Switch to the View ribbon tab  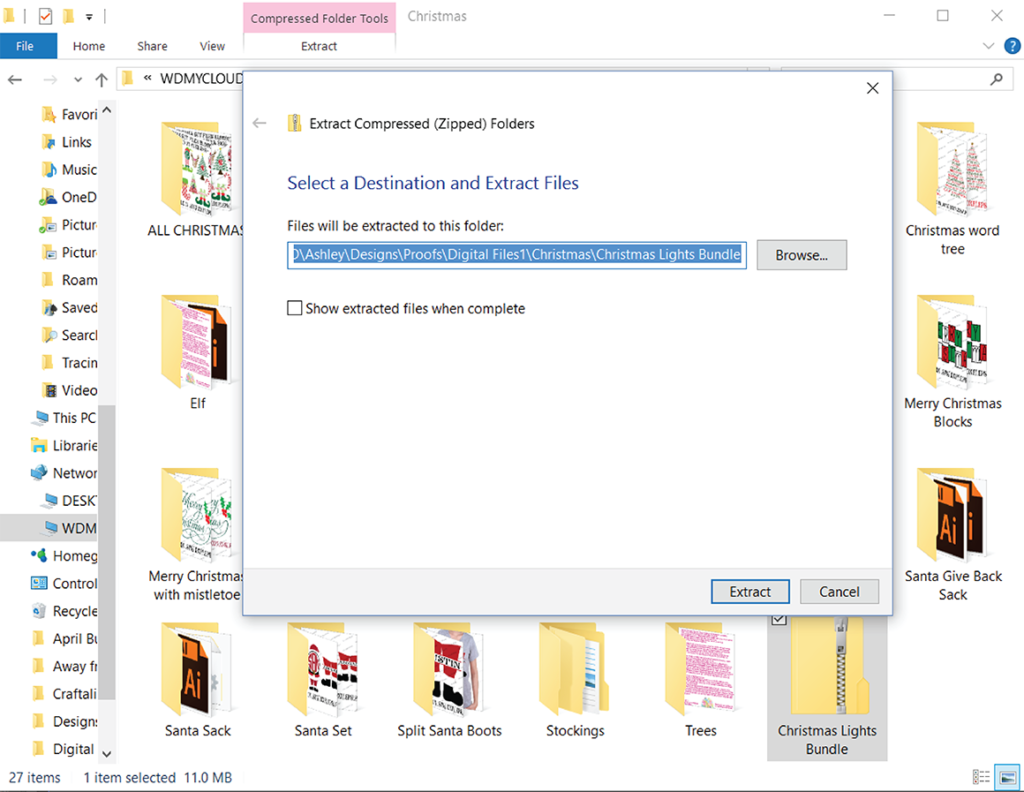[212, 46]
